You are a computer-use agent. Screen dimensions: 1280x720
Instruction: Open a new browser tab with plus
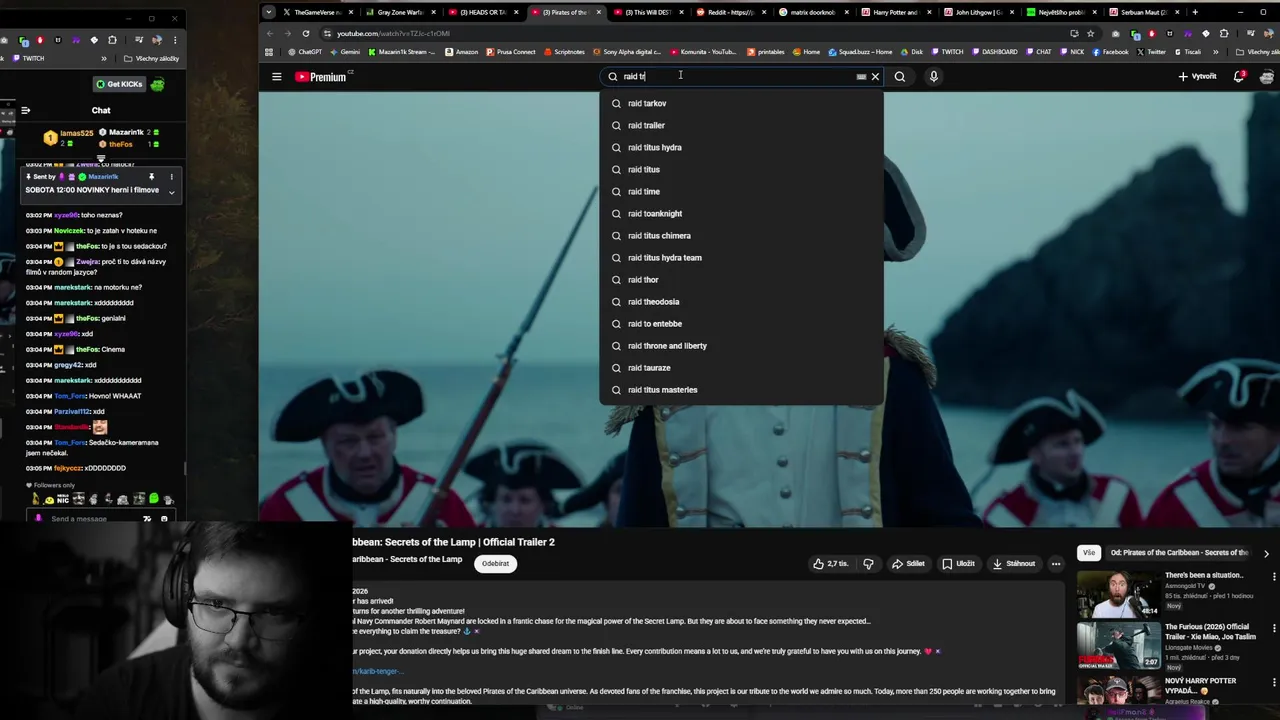tap(1195, 12)
